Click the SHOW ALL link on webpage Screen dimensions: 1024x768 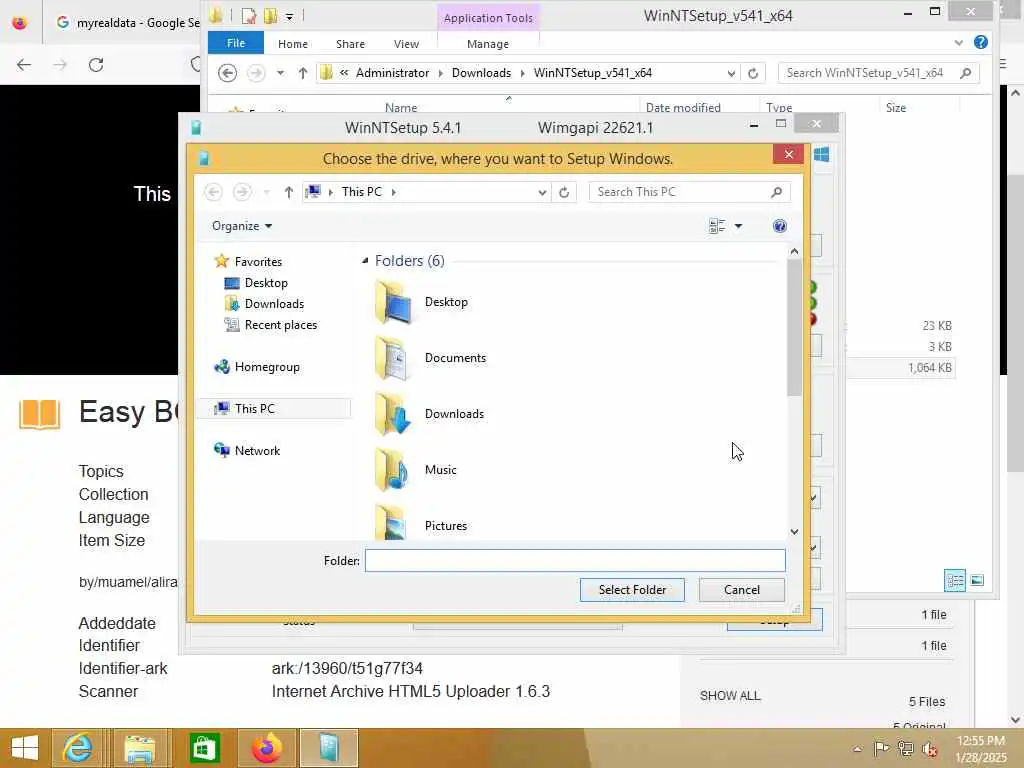tap(730, 696)
